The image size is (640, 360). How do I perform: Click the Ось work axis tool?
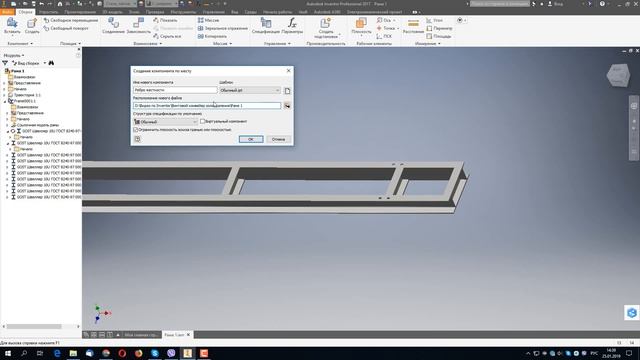pyautogui.click(x=385, y=20)
